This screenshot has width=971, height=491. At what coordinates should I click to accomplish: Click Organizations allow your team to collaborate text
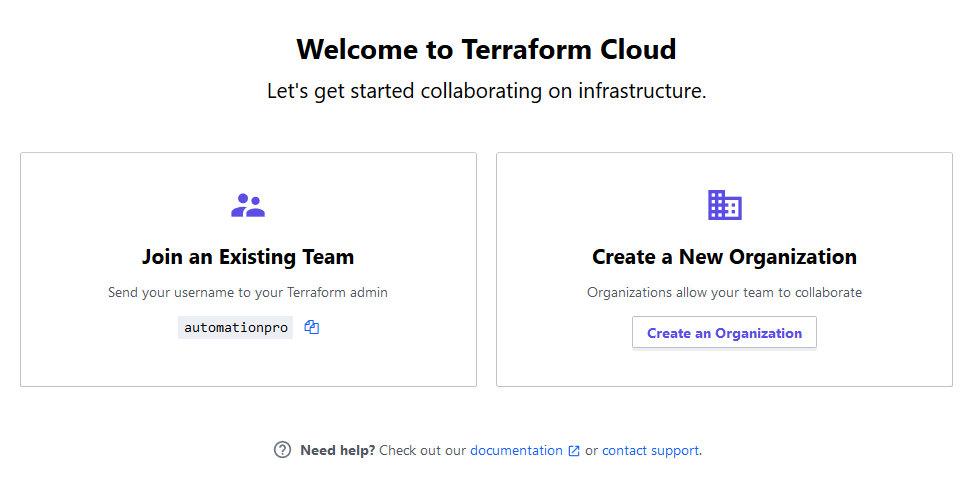click(x=725, y=292)
